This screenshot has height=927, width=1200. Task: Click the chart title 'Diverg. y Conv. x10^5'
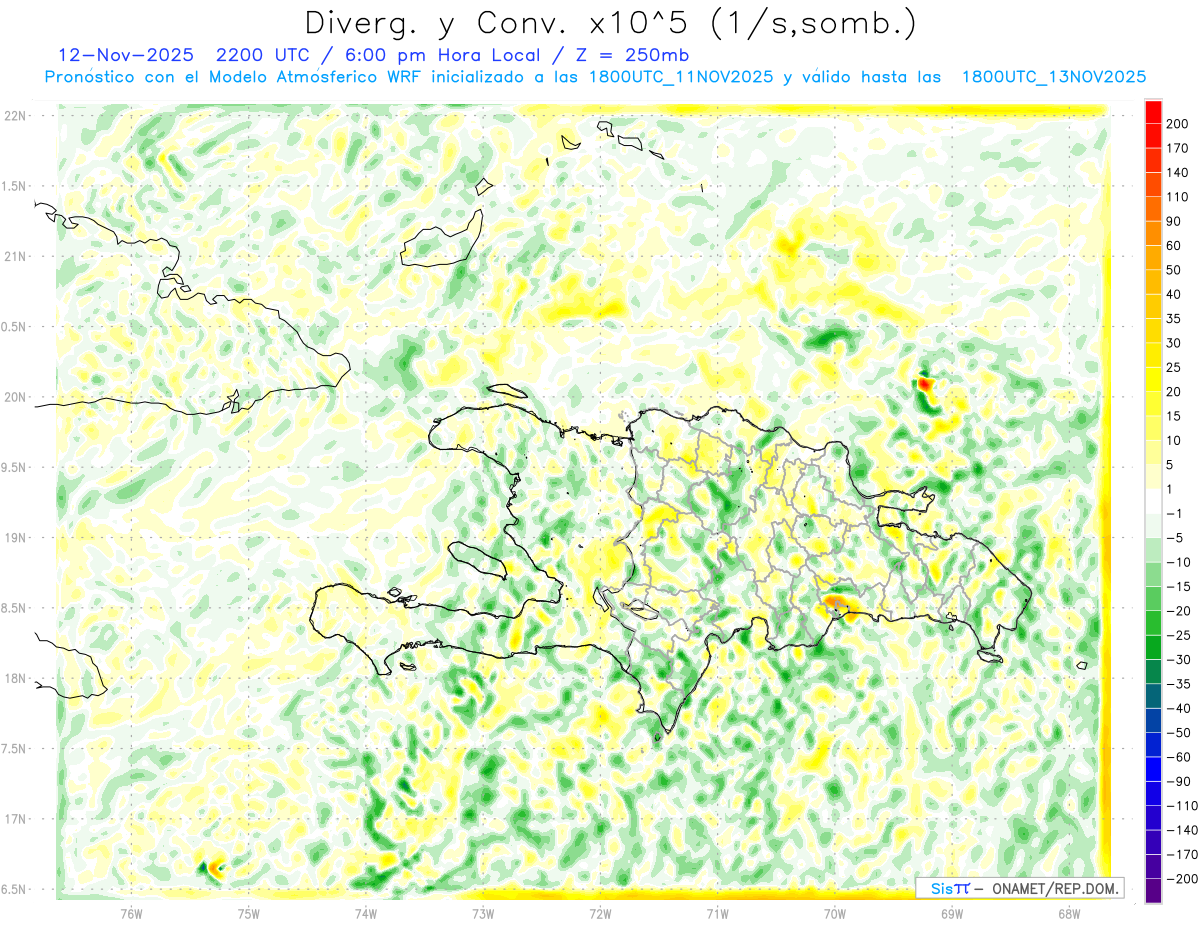[x=496, y=22]
